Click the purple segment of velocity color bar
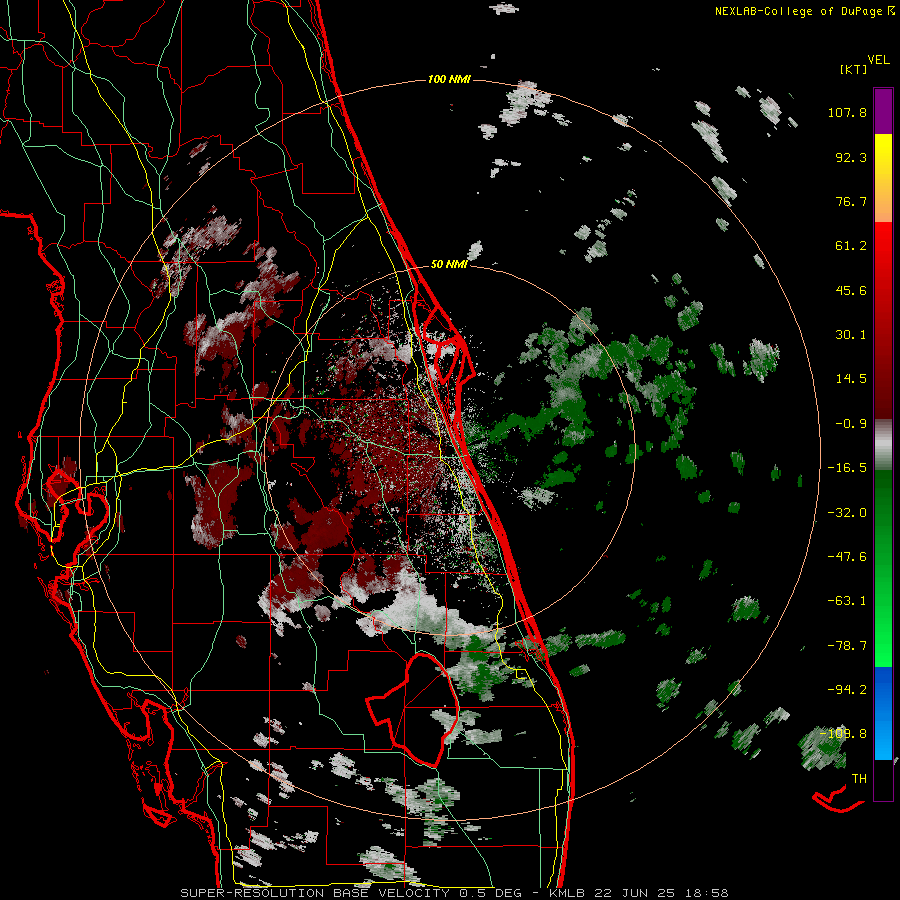Image resolution: width=900 pixels, height=900 pixels. (x=883, y=111)
